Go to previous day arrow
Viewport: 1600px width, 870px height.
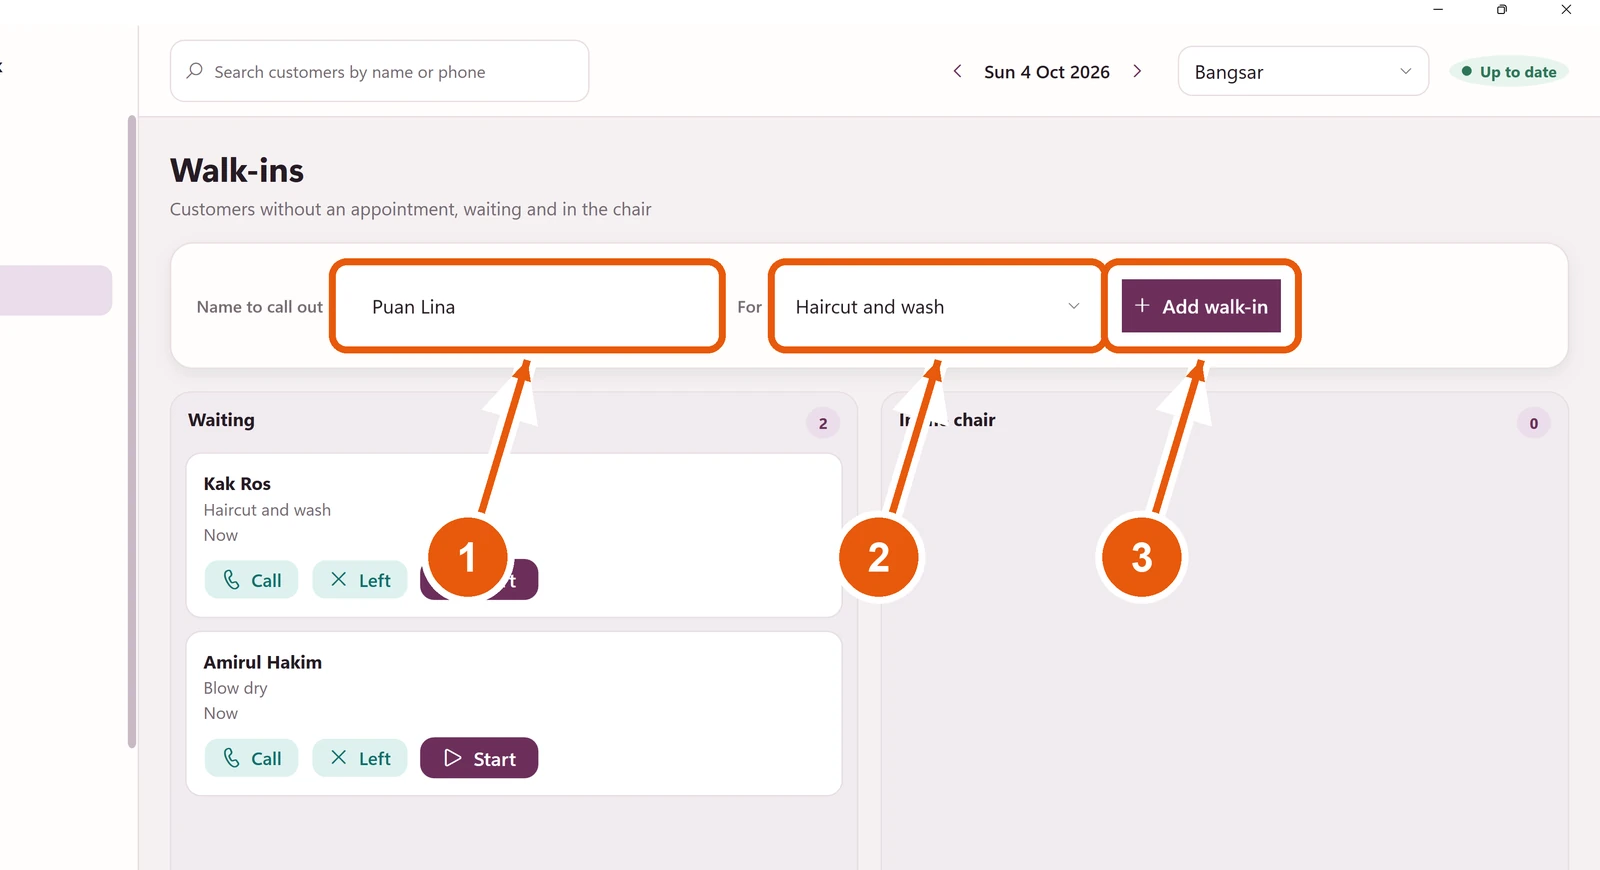point(958,71)
